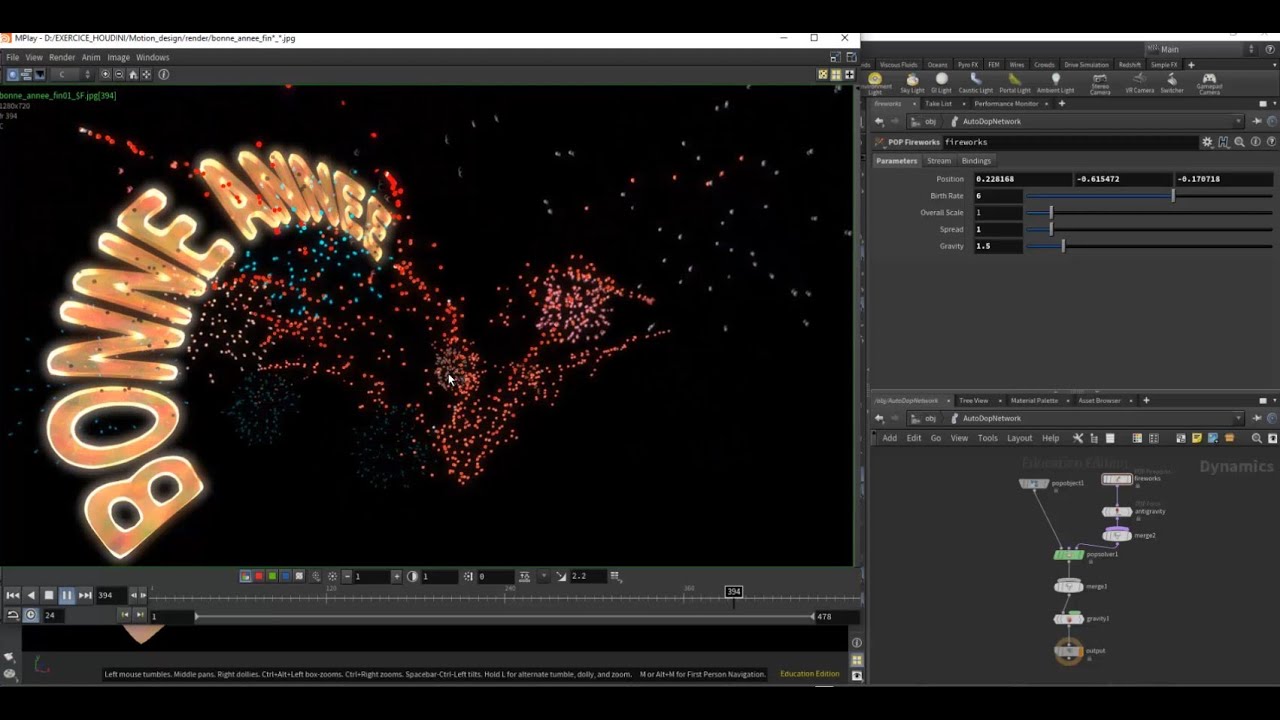The height and width of the screenshot is (720, 1280).
Task: Open the parameter gear settings menu
Action: [x=1207, y=142]
